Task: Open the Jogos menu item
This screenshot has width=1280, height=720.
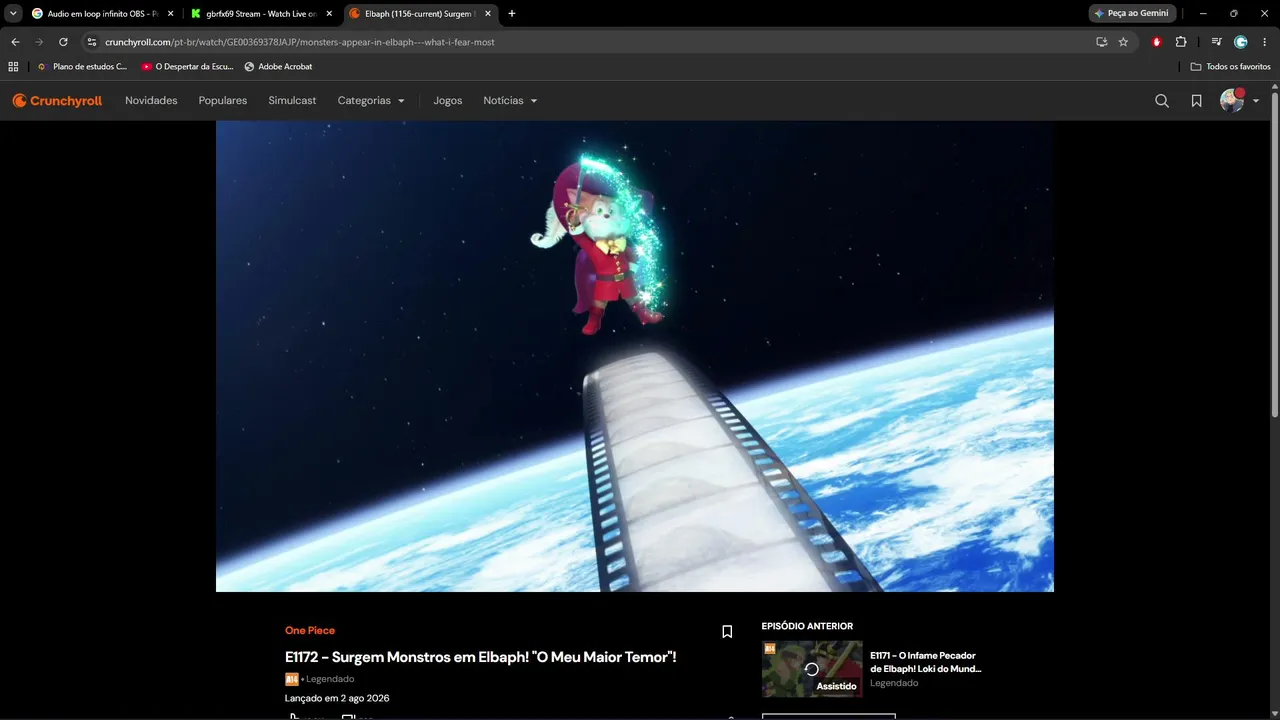Action: coord(448,101)
